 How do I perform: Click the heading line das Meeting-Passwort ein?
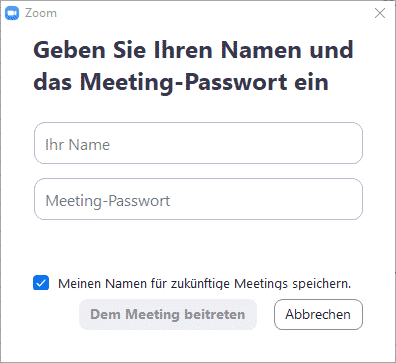pyautogui.click(x=181, y=82)
